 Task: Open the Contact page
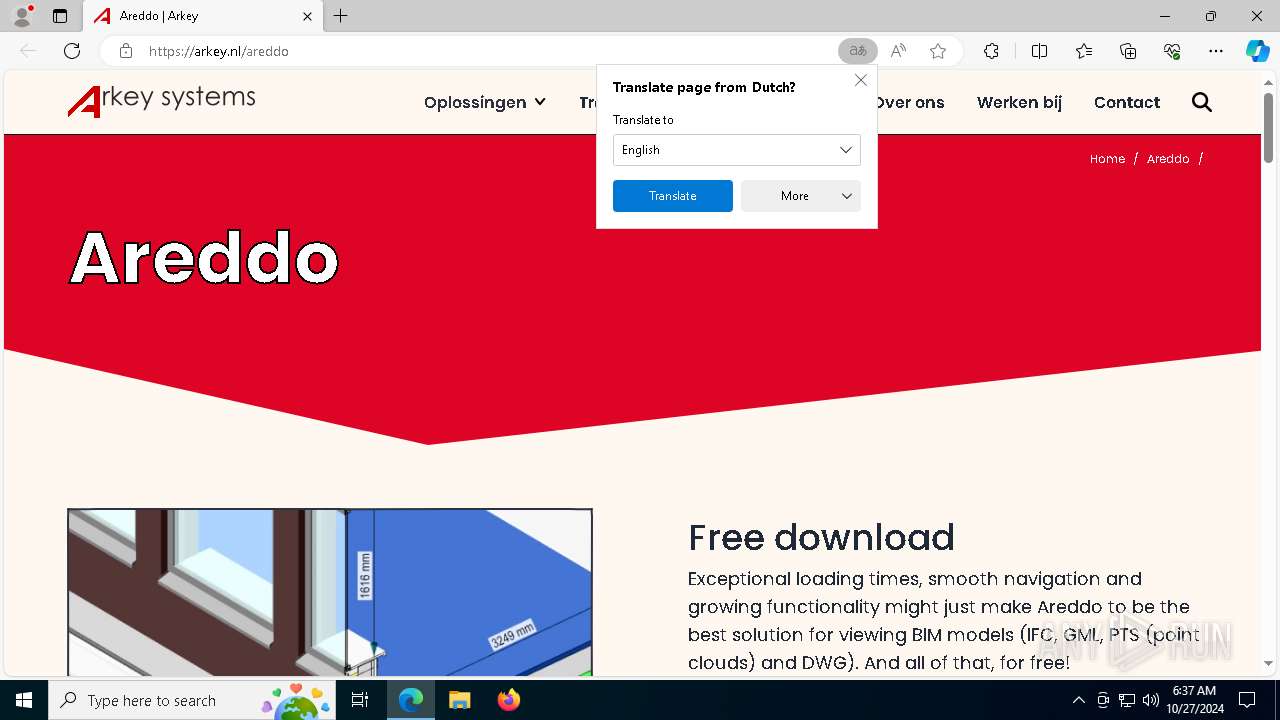coord(1127,102)
